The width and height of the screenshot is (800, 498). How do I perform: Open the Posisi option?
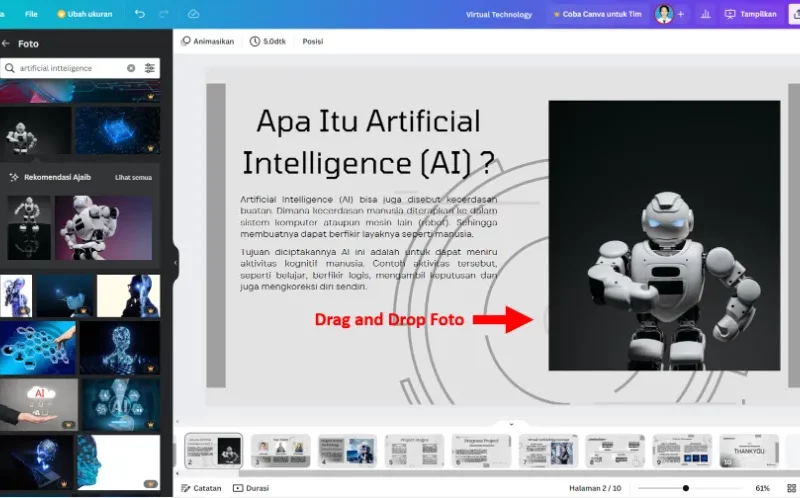[313, 41]
